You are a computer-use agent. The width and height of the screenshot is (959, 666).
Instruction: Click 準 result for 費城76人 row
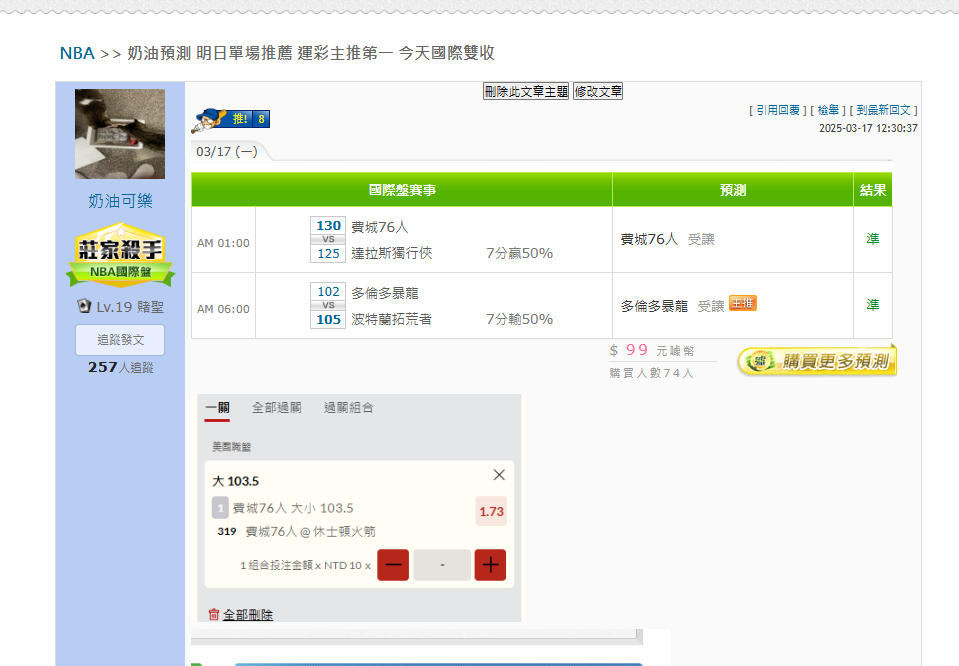[x=873, y=239]
